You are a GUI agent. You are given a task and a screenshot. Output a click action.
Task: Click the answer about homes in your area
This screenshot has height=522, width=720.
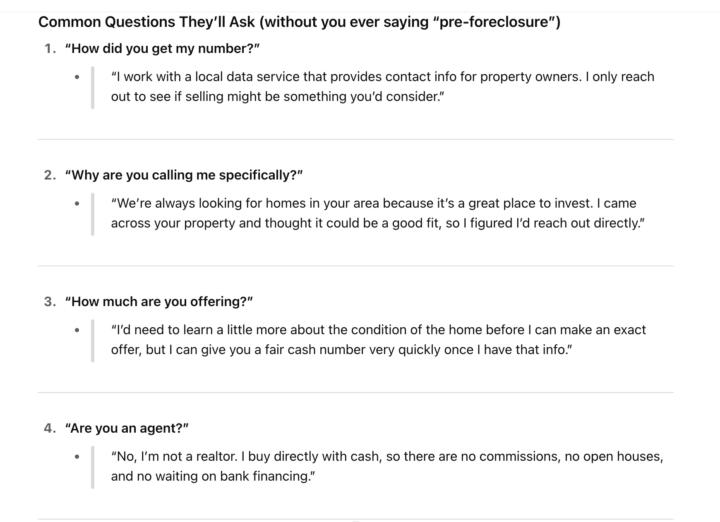378,213
